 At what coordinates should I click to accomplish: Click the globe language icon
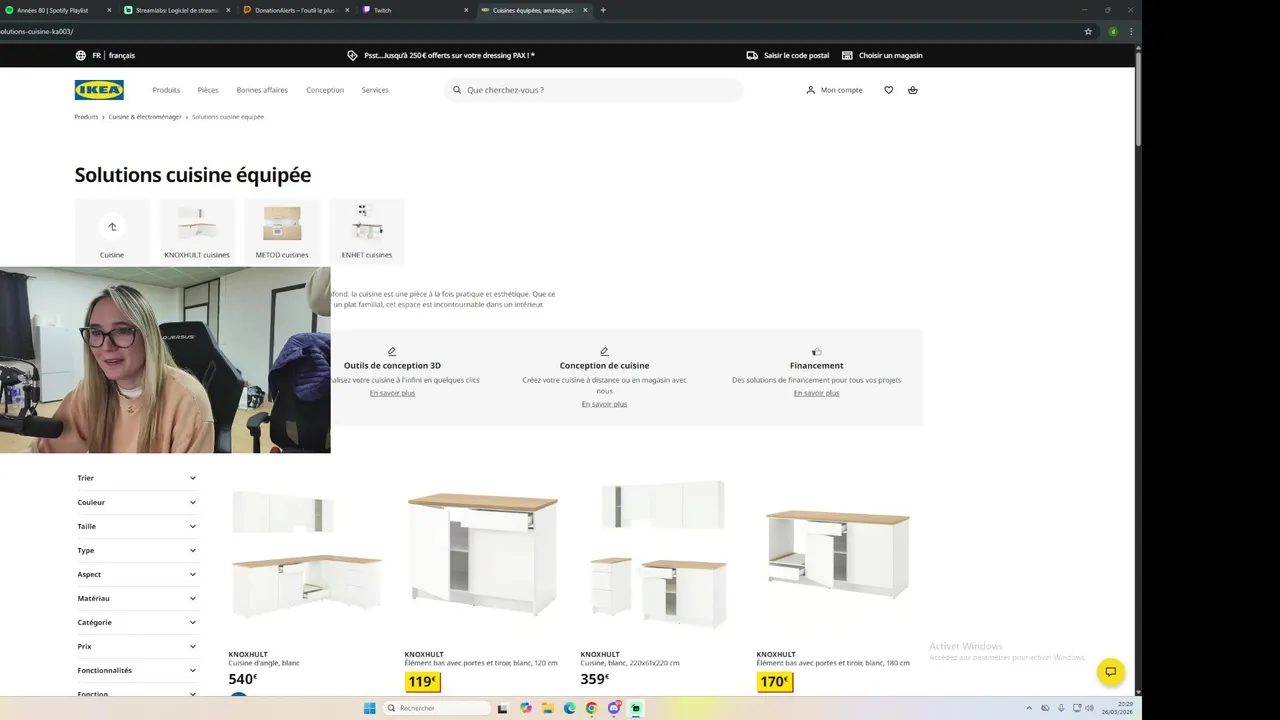(81, 56)
